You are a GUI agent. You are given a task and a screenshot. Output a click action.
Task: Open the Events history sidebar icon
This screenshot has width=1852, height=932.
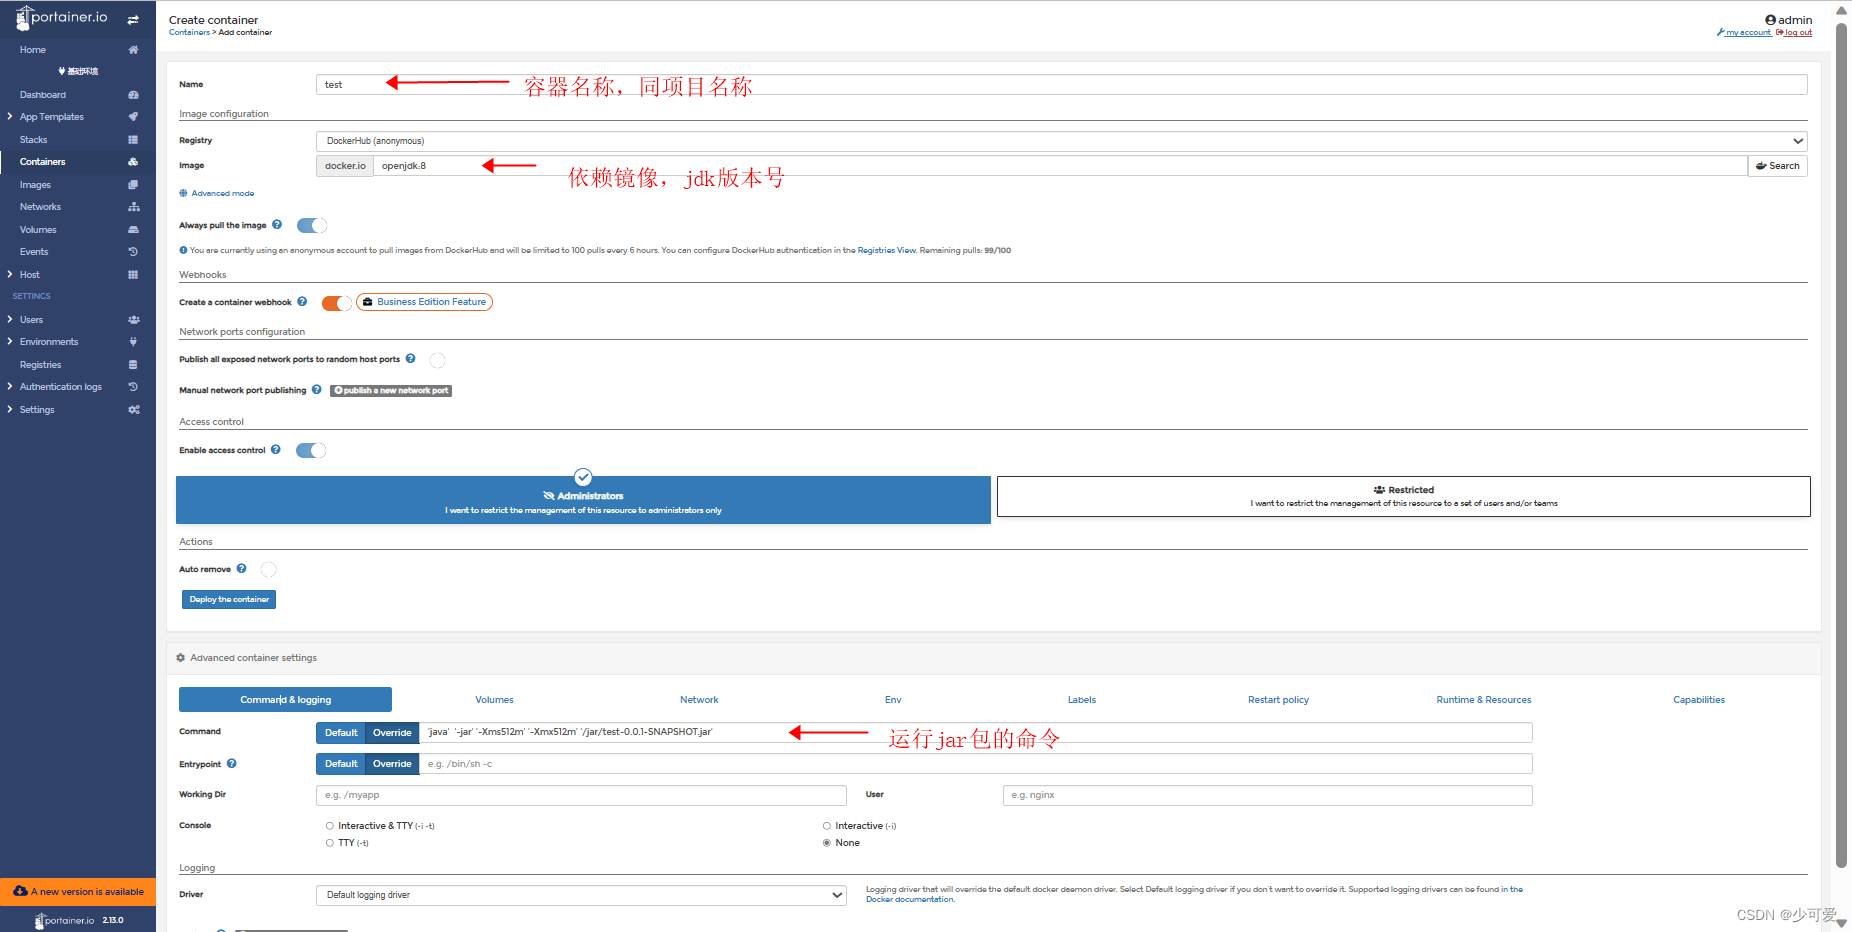[133, 251]
